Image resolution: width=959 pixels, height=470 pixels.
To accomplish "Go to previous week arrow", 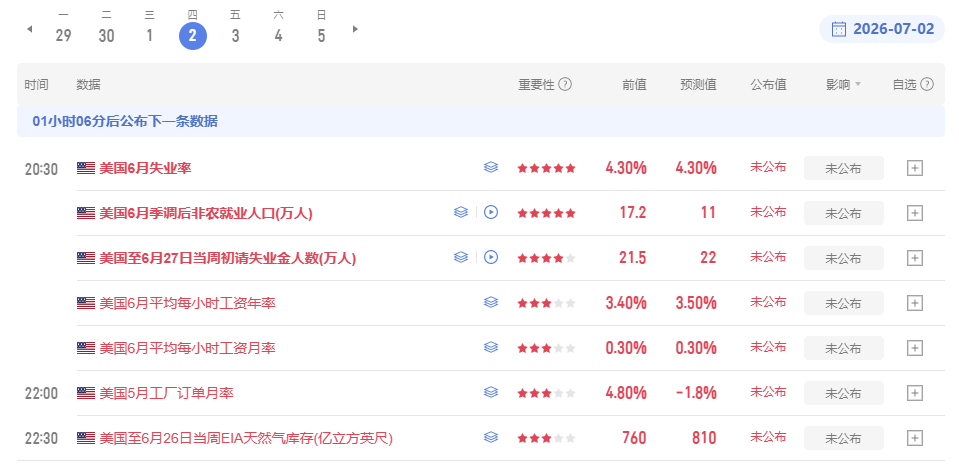I will pyautogui.click(x=29, y=29).
